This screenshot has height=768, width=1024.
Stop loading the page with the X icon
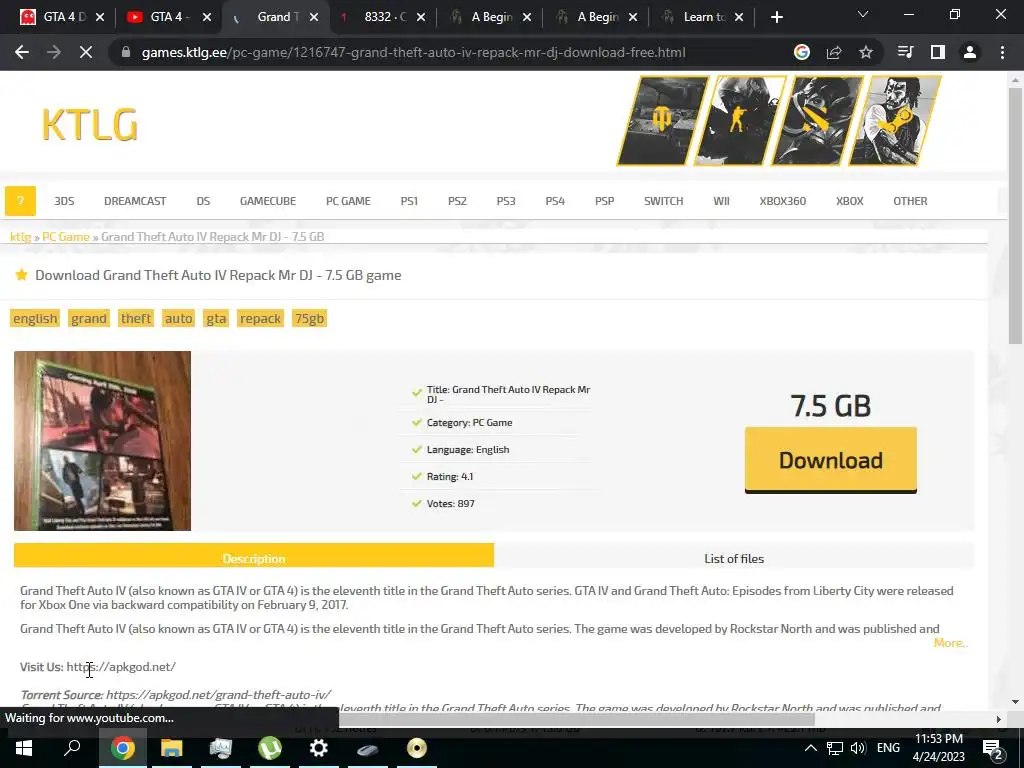click(86, 52)
